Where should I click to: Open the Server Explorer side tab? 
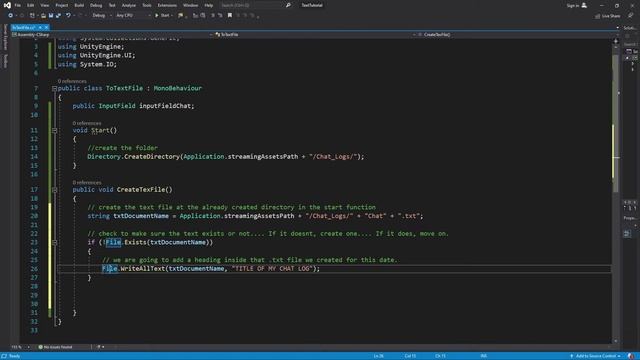click(5, 37)
